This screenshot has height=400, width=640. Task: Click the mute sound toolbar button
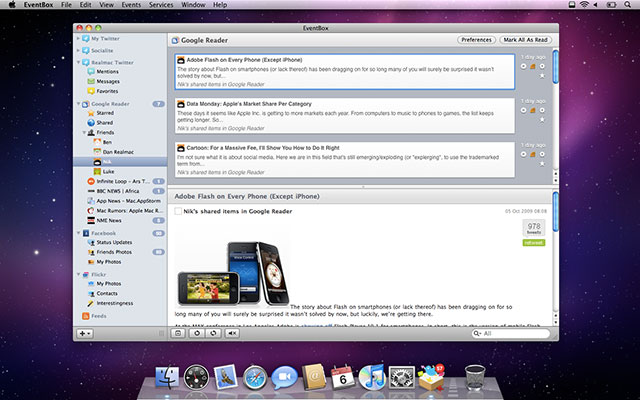click(x=232, y=333)
